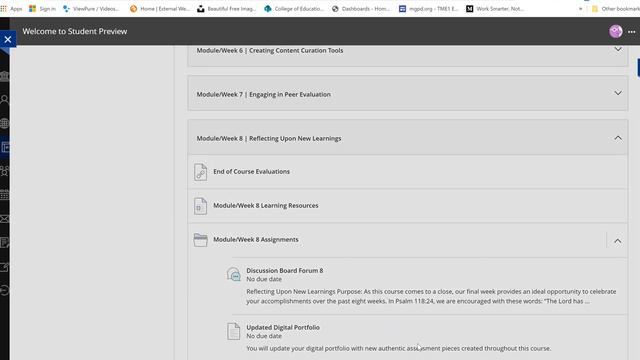Click the Learning Resources document icon

tap(200, 206)
